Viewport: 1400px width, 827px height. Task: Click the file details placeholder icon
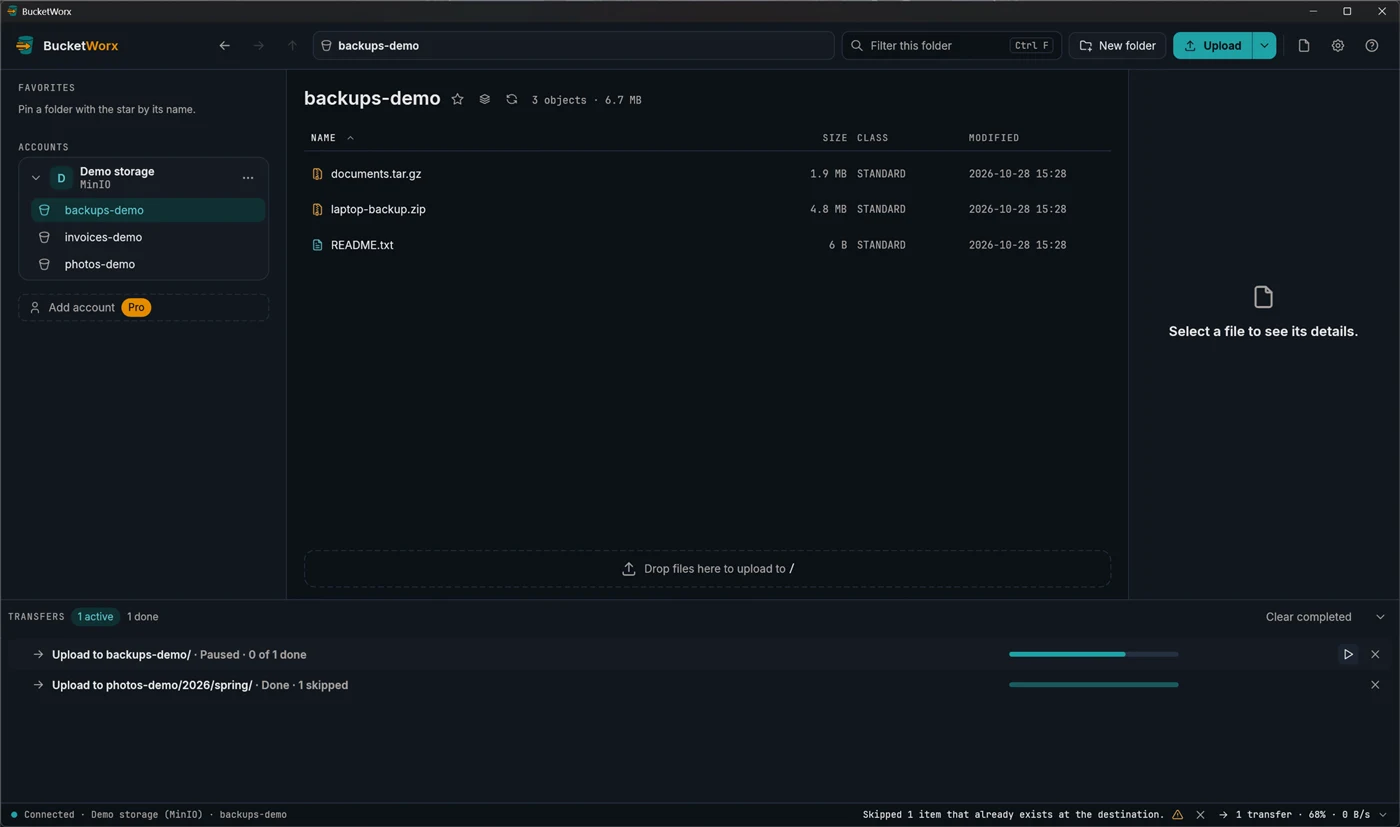coord(1263,297)
